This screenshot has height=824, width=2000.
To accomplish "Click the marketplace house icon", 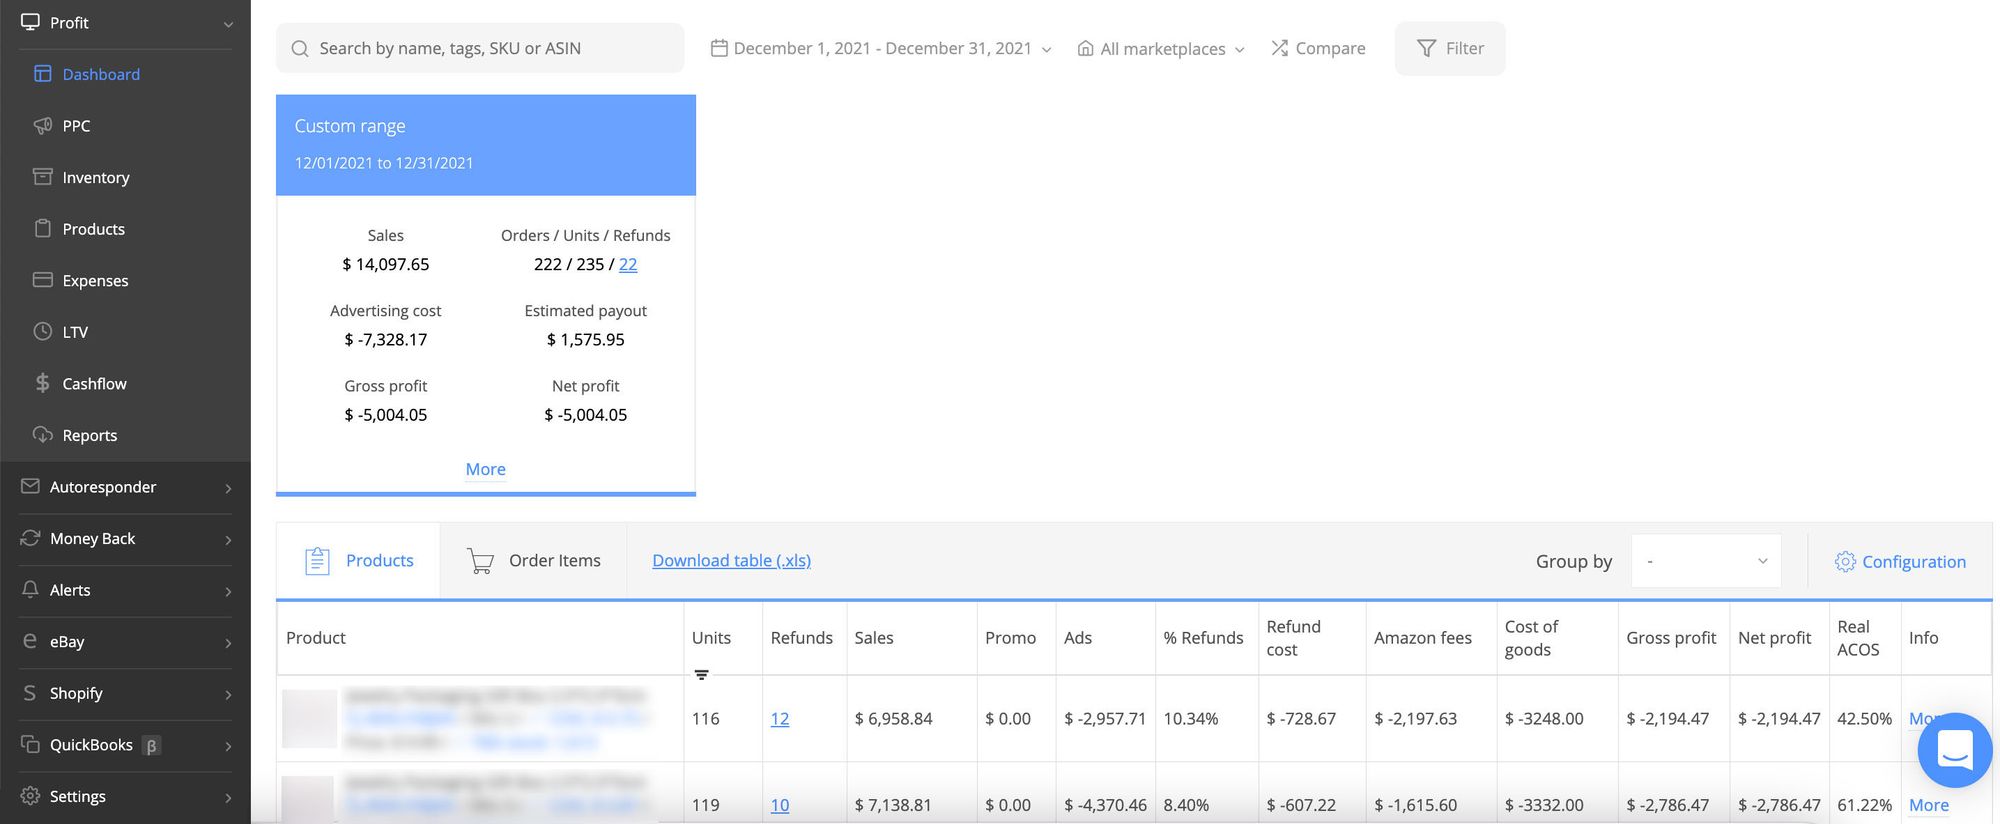I will (1085, 48).
